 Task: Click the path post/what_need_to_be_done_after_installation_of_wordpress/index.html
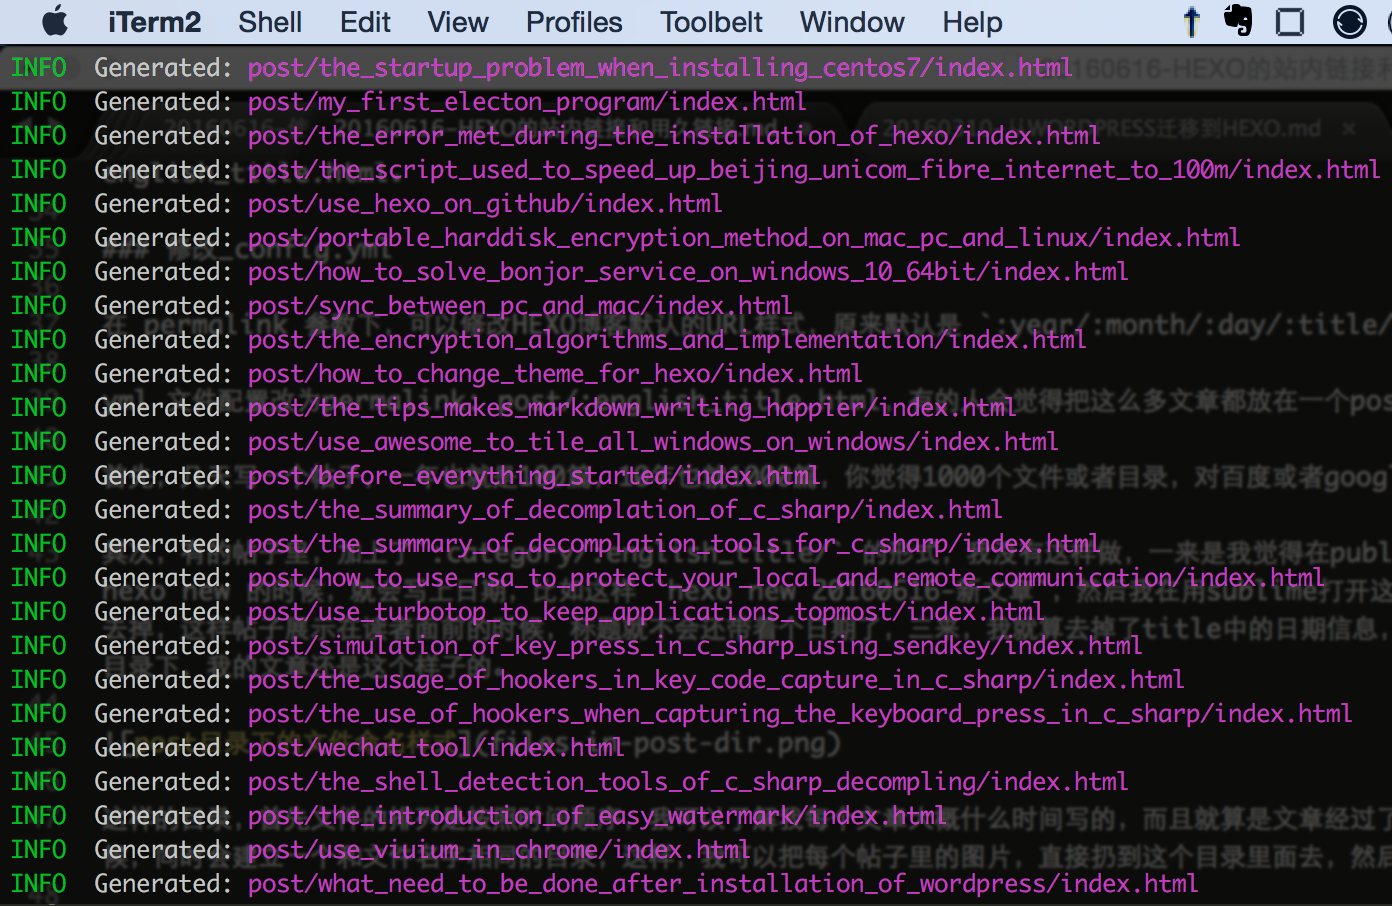coord(723,884)
